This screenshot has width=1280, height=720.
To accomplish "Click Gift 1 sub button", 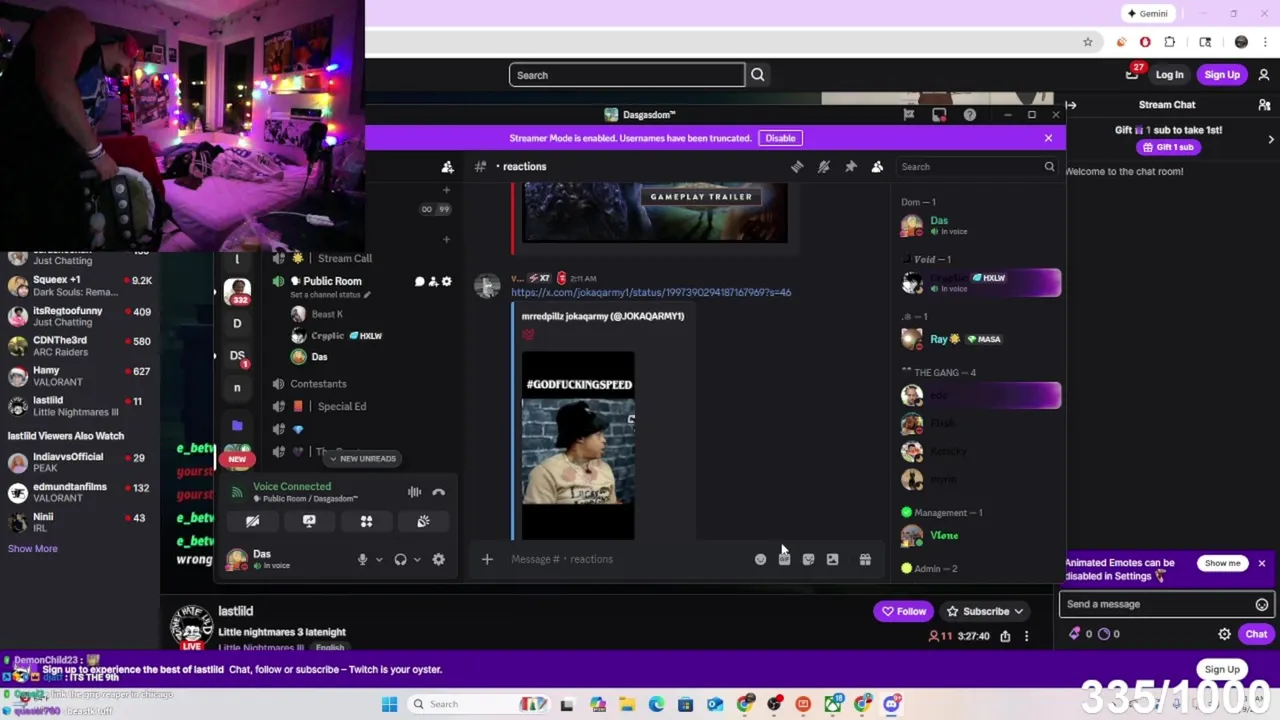I will [1168, 147].
